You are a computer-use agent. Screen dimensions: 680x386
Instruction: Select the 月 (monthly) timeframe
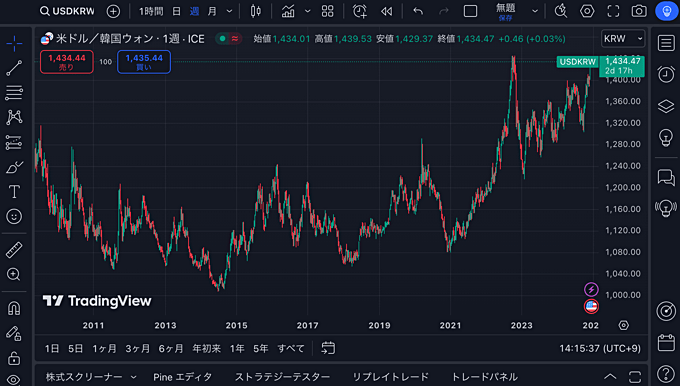pyautogui.click(x=212, y=11)
